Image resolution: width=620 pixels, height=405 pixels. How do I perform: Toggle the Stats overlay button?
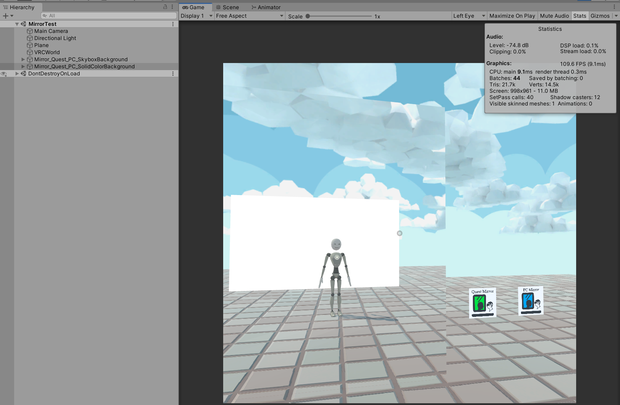click(580, 16)
